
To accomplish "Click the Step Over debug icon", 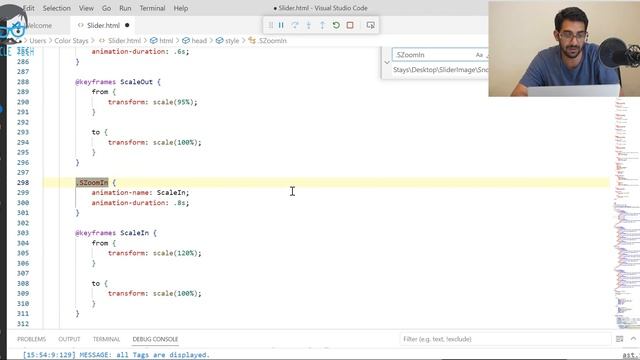I will pos(295,25).
